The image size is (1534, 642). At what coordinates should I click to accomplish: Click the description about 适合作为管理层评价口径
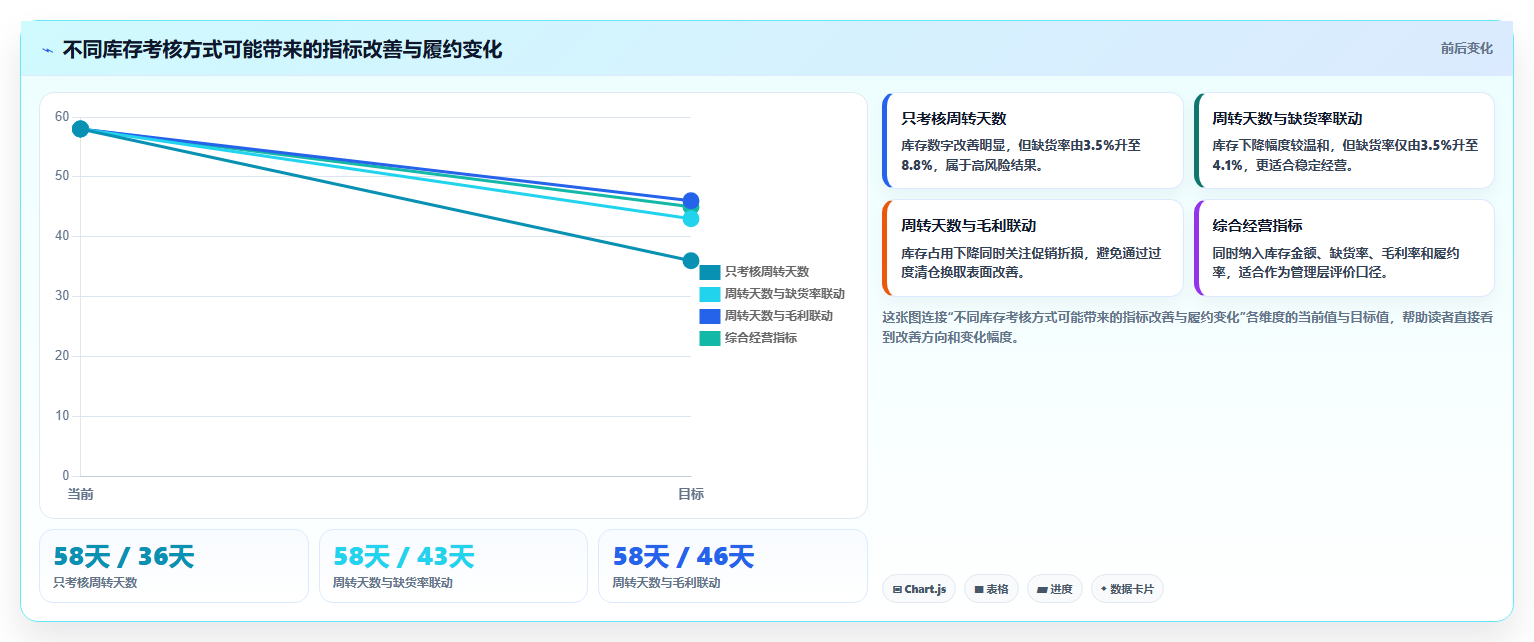[x=1335, y=262]
